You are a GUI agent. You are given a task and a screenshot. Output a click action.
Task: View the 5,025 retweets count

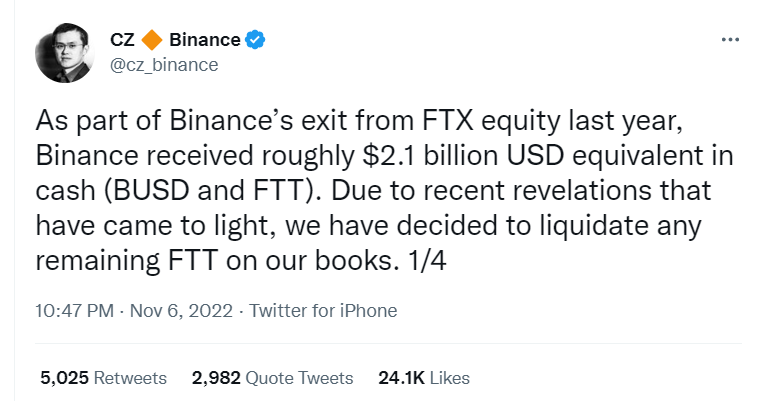tap(64, 378)
